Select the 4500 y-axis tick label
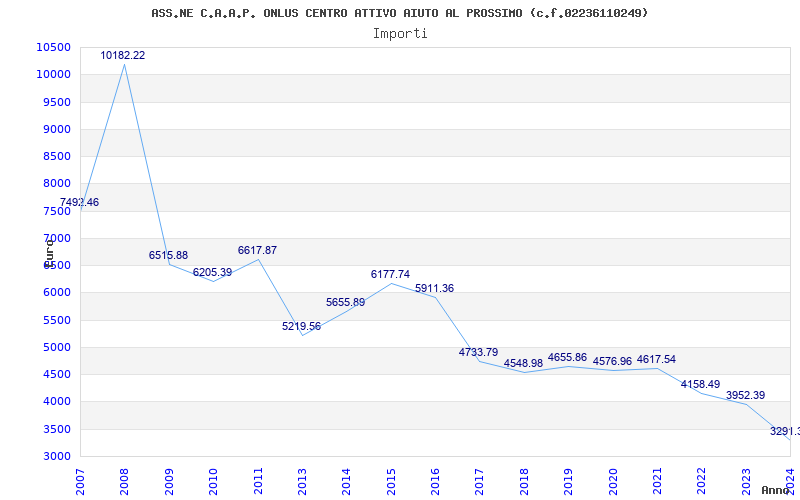 coord(57,374)
